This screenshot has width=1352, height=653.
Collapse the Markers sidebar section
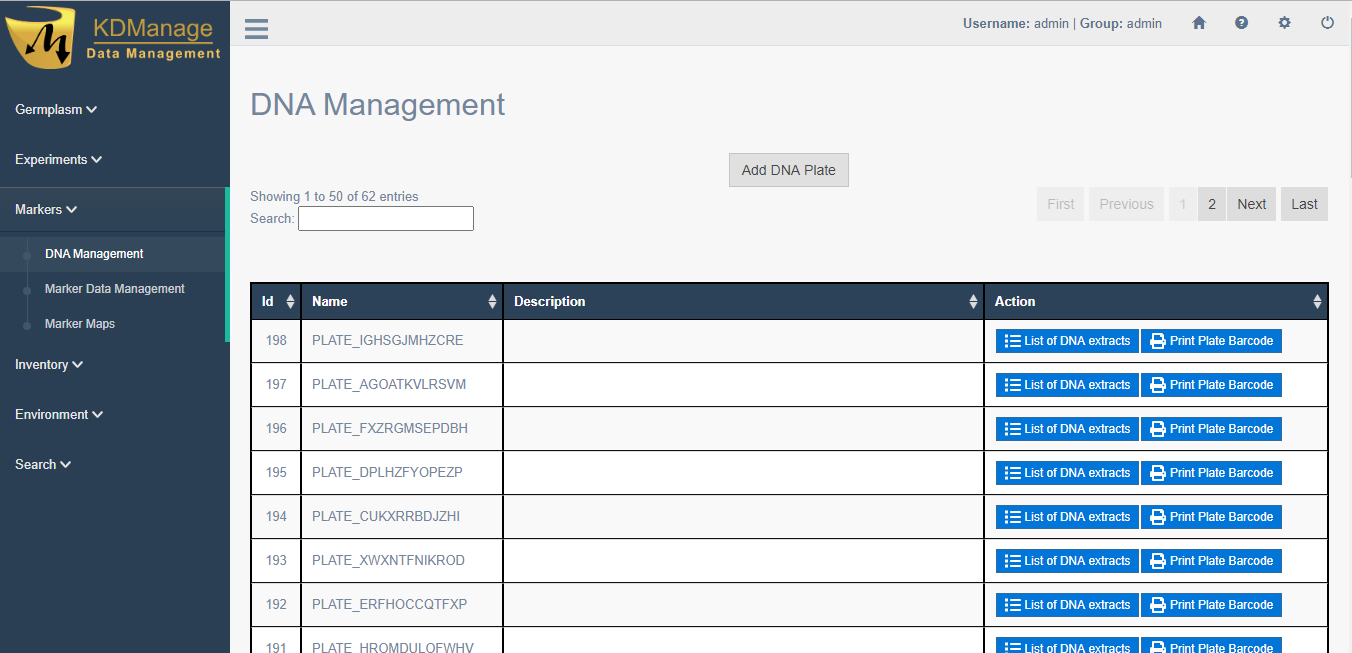[x=46, y=210]
